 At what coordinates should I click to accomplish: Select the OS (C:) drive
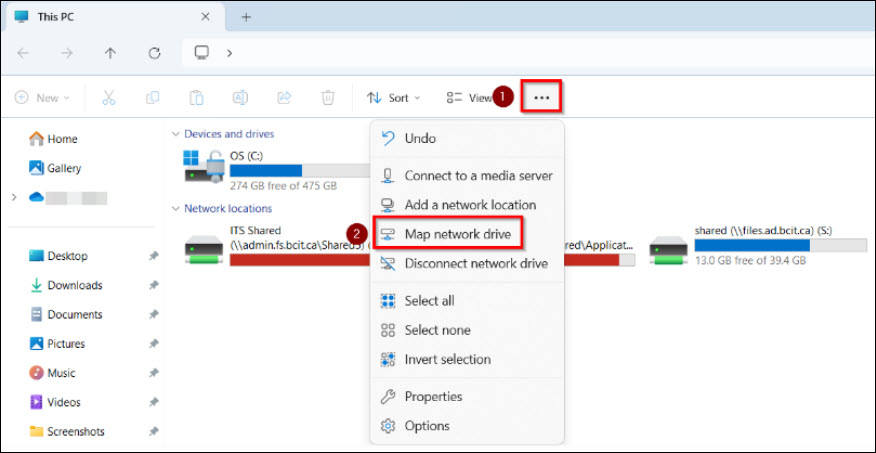click(x=277, y=170)
